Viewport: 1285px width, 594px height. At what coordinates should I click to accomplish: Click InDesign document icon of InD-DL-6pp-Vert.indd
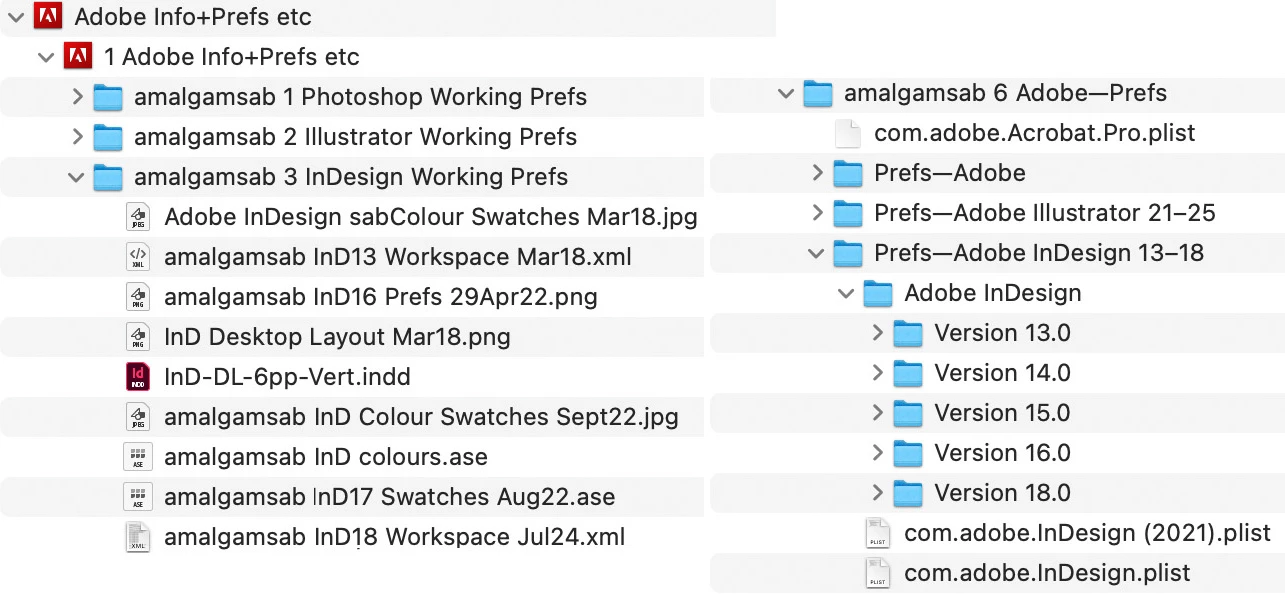(x=138, y=376)
